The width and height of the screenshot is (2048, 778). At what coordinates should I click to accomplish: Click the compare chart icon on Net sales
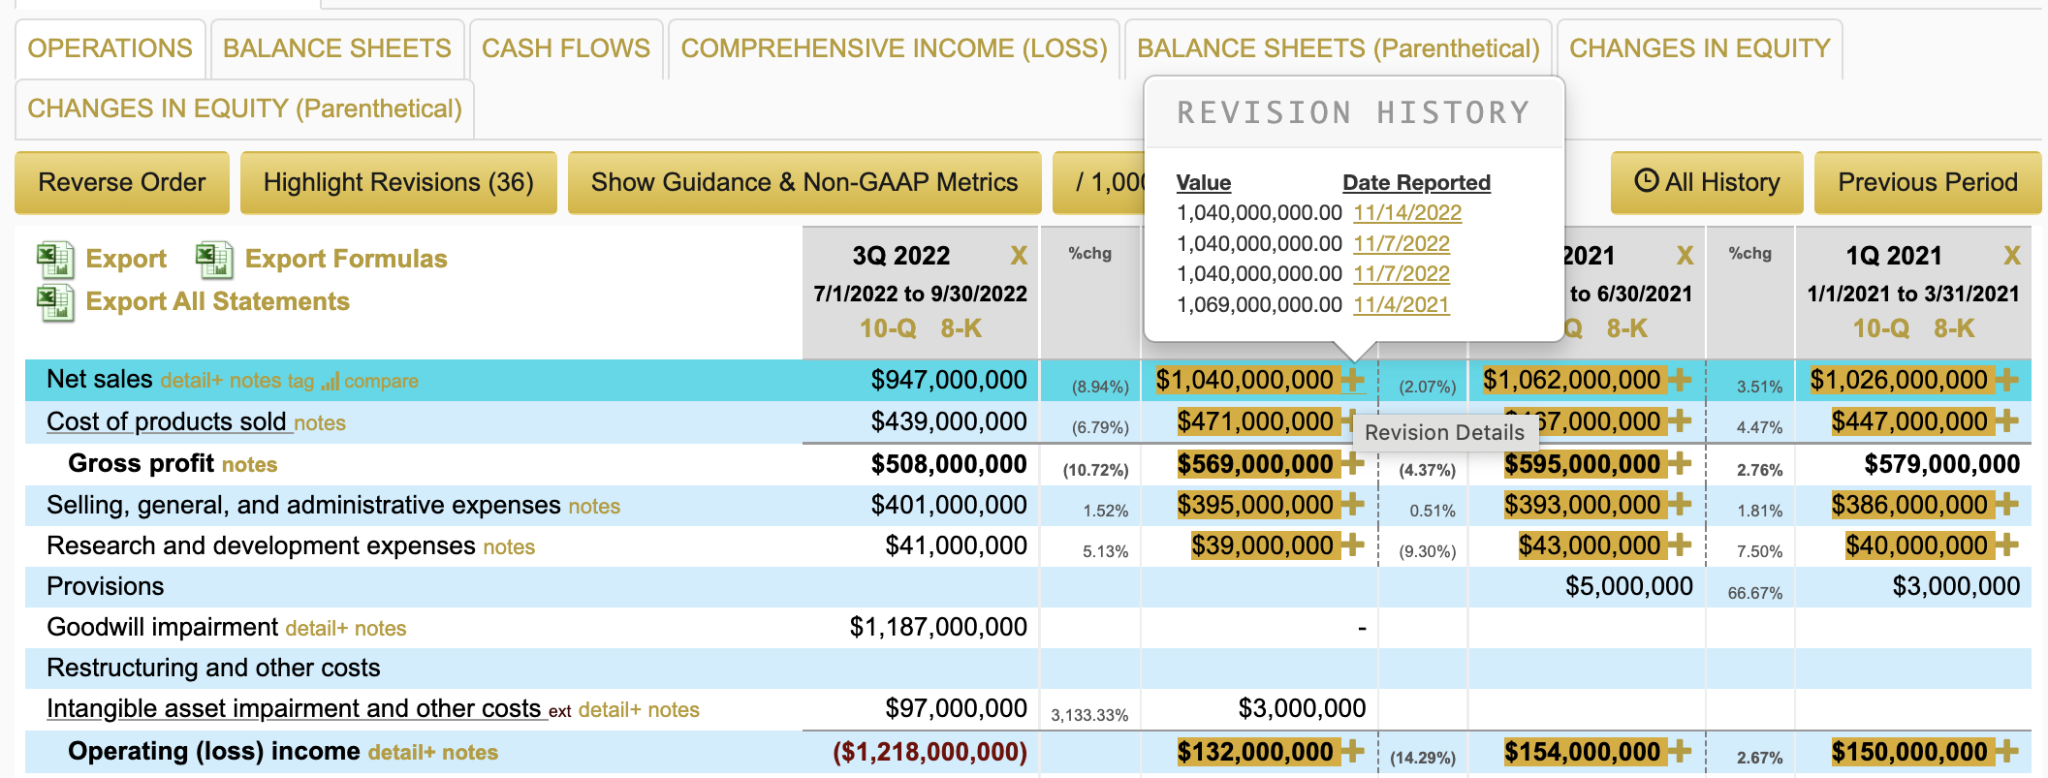pyautogui.click(x=330, y=381)
